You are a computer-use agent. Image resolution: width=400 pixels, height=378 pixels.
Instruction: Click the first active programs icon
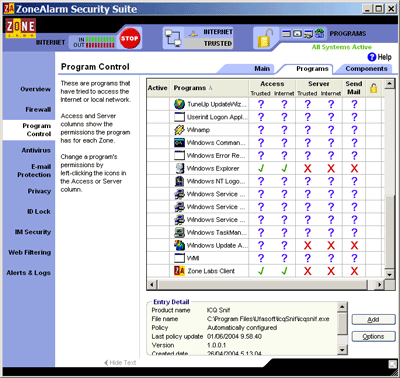(x=286, y=33)
